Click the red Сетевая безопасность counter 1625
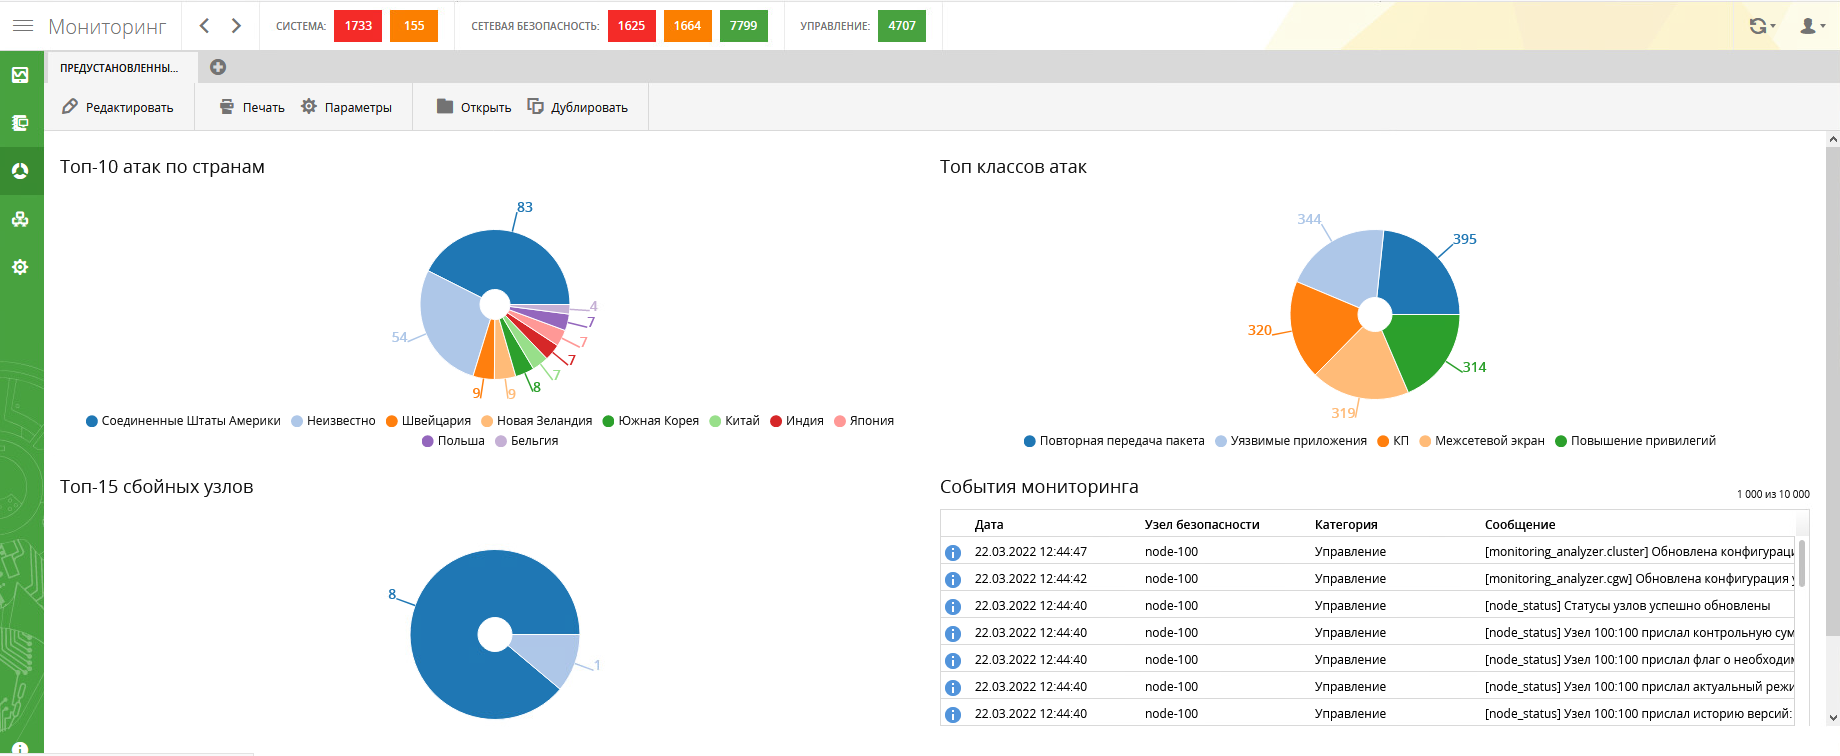Screen dimensions: 1840x756 [631, 26]
